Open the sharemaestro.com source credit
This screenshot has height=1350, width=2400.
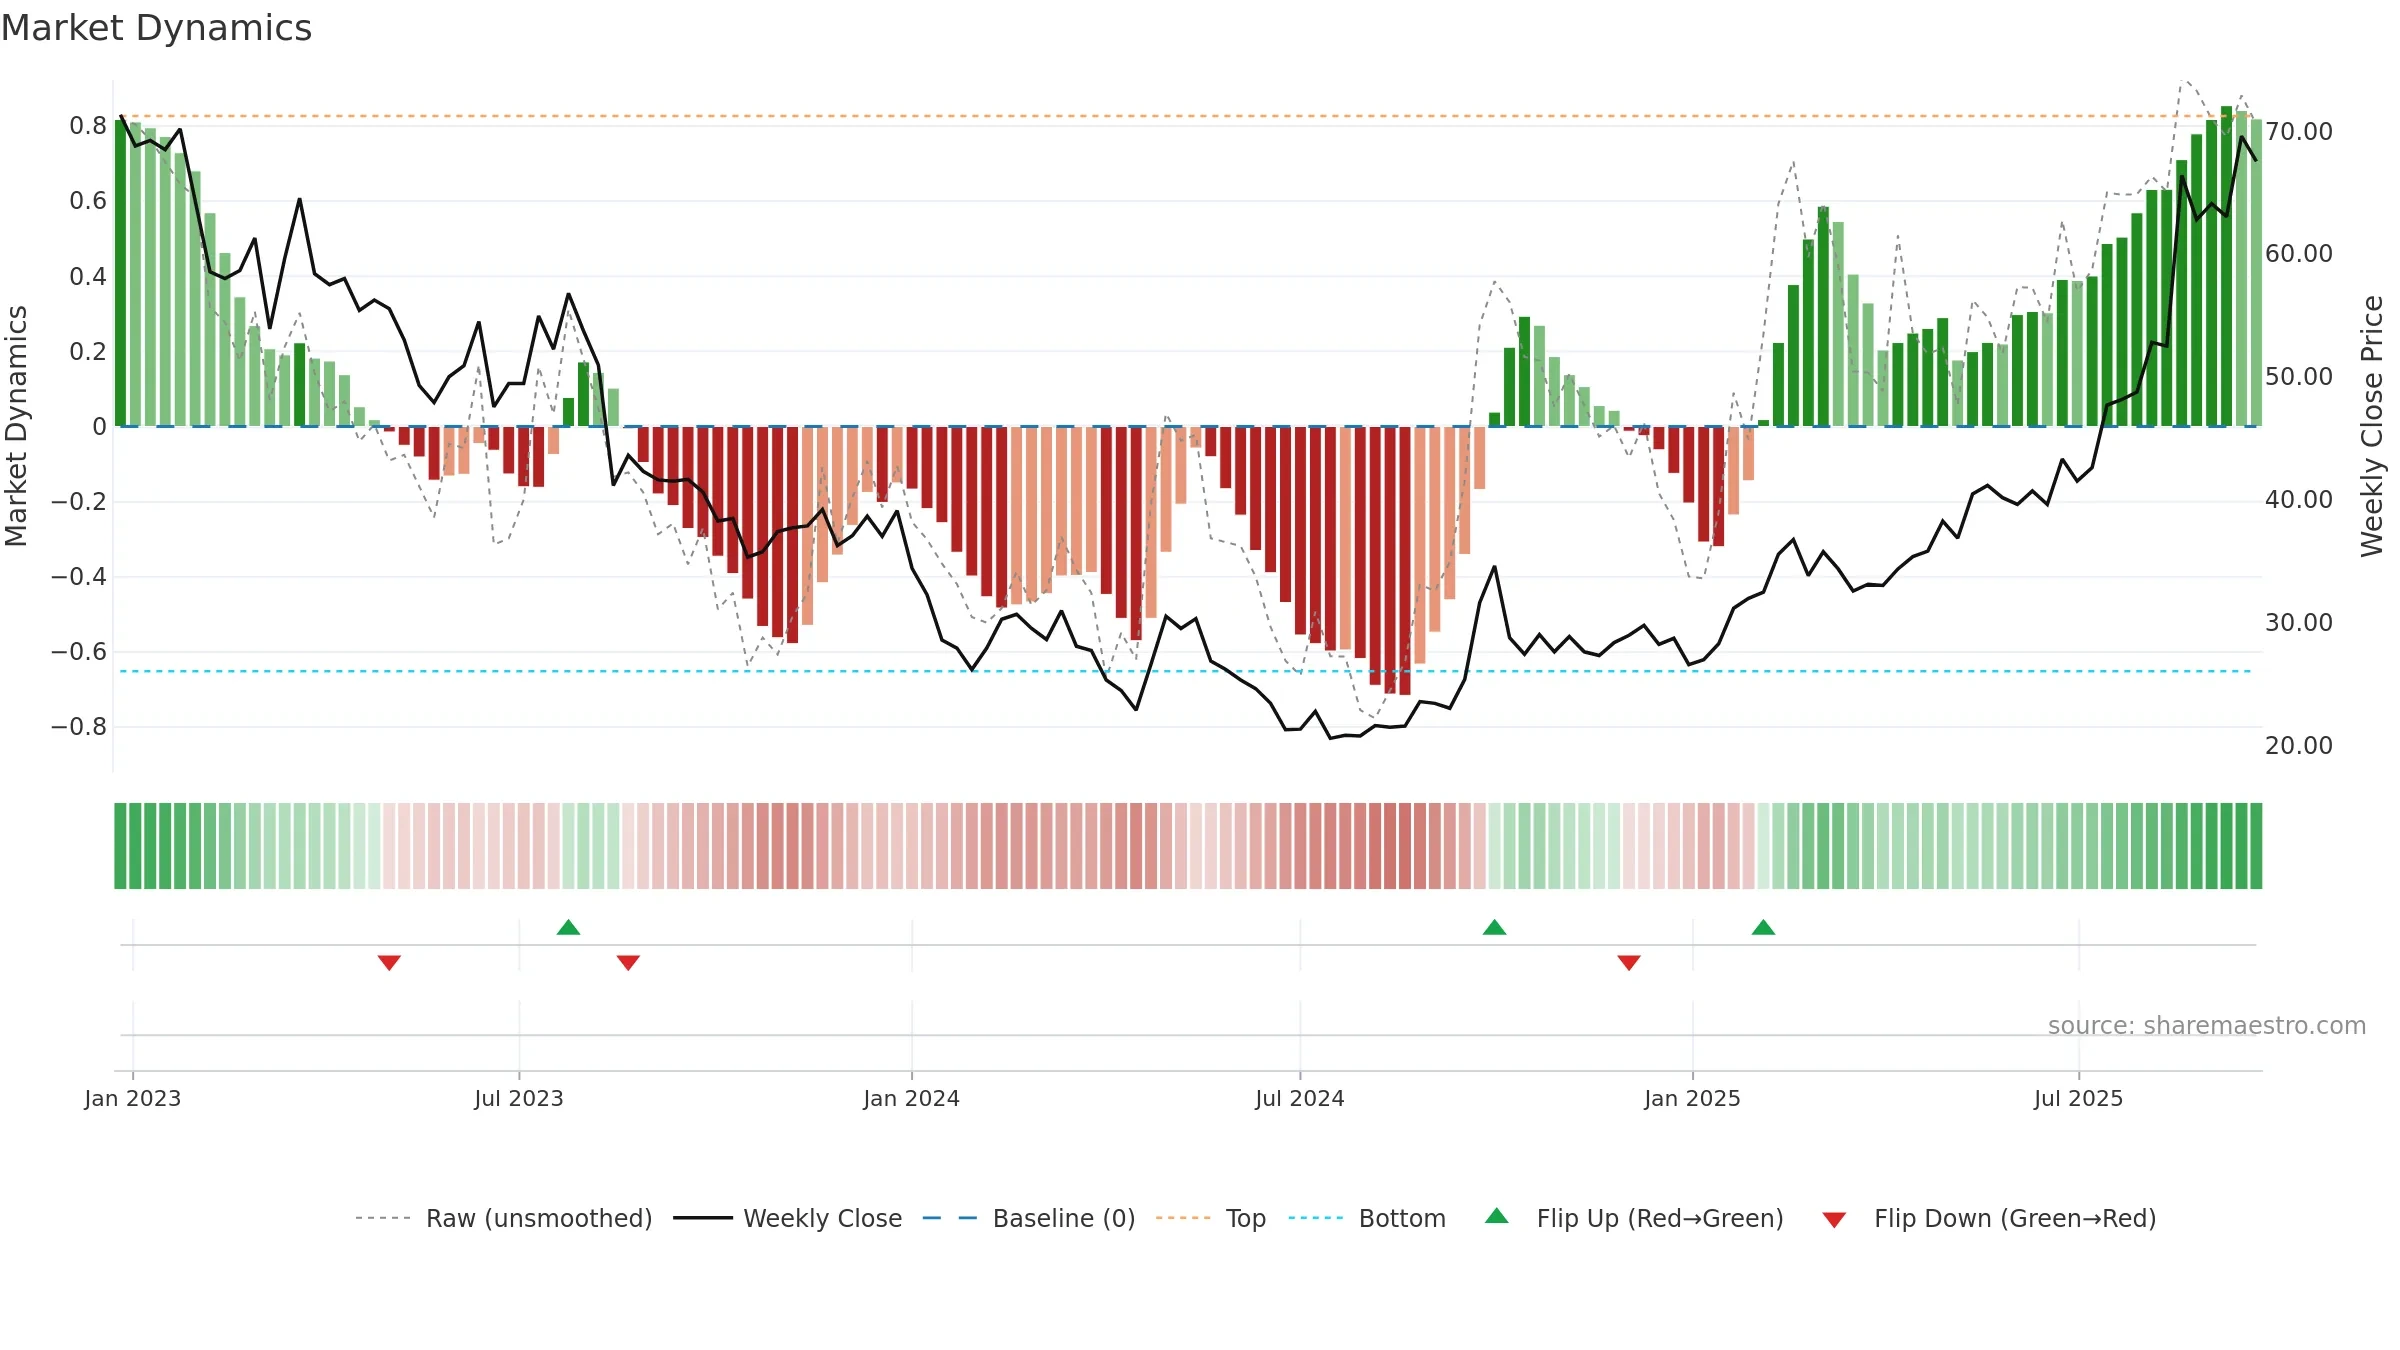point(2207,1025)
